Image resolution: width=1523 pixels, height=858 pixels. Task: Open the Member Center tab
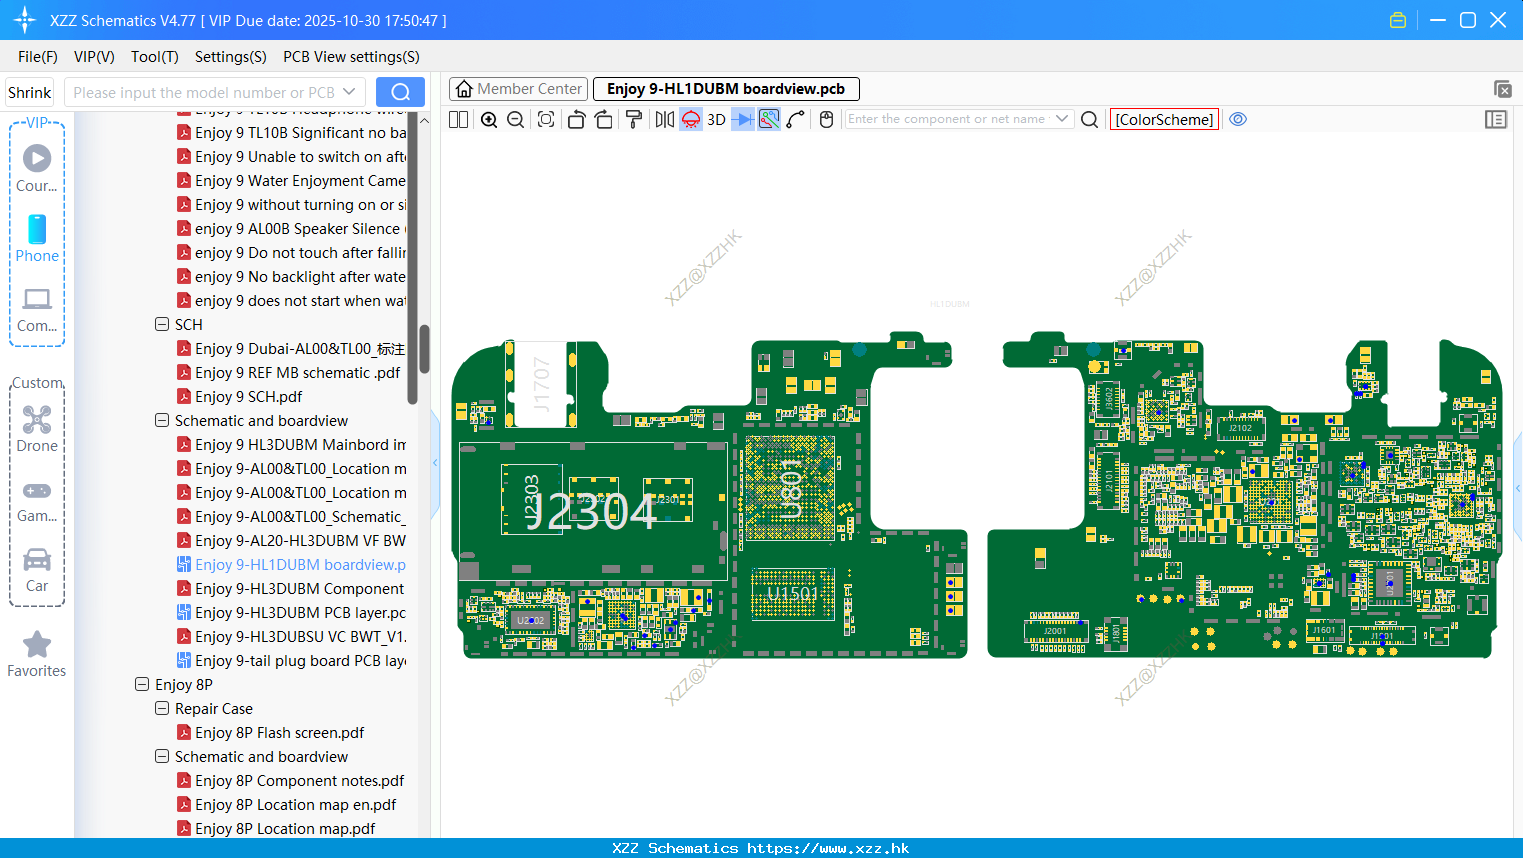pyautogui.click(x=519, y=89)
